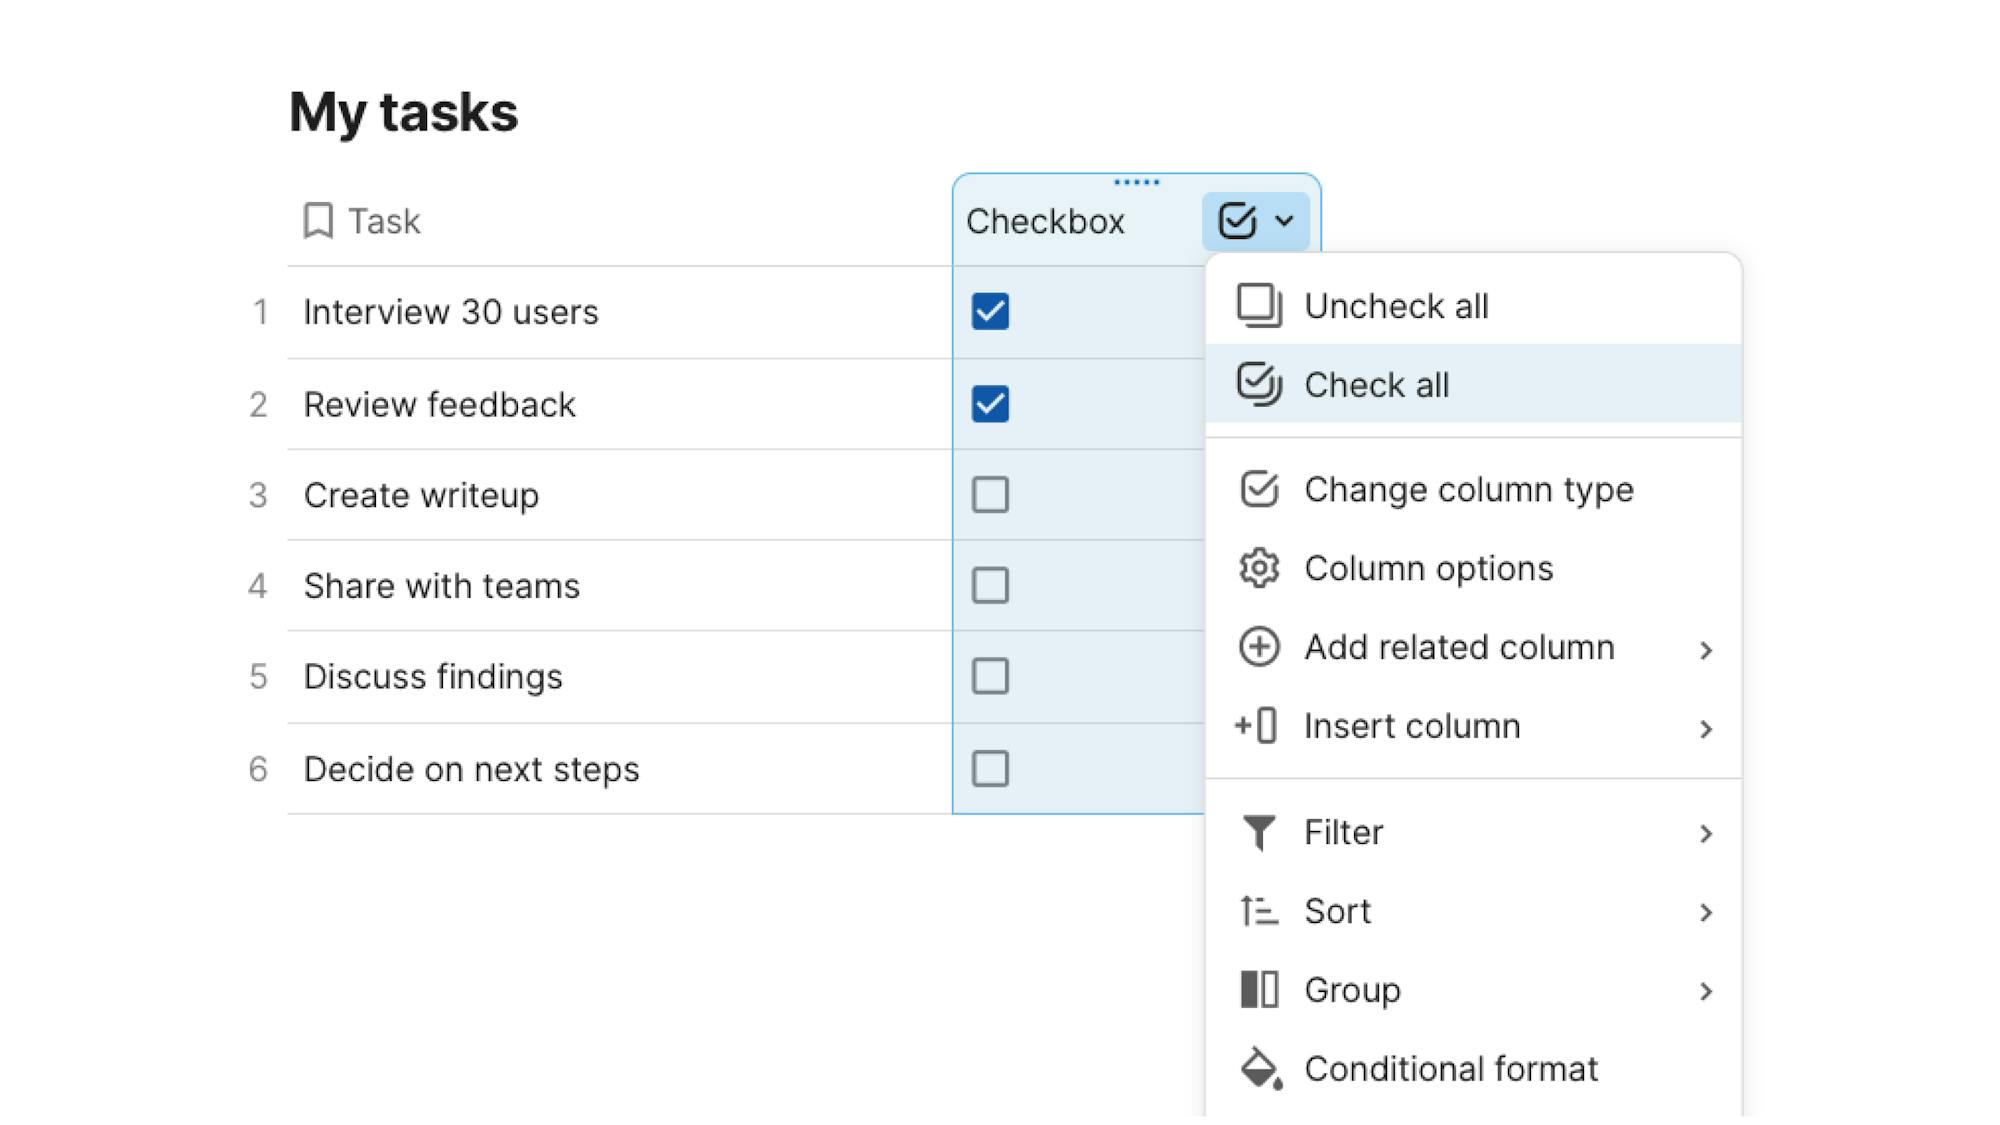
Task: Check the Create writeup checkbox
Action: point(990,494)
